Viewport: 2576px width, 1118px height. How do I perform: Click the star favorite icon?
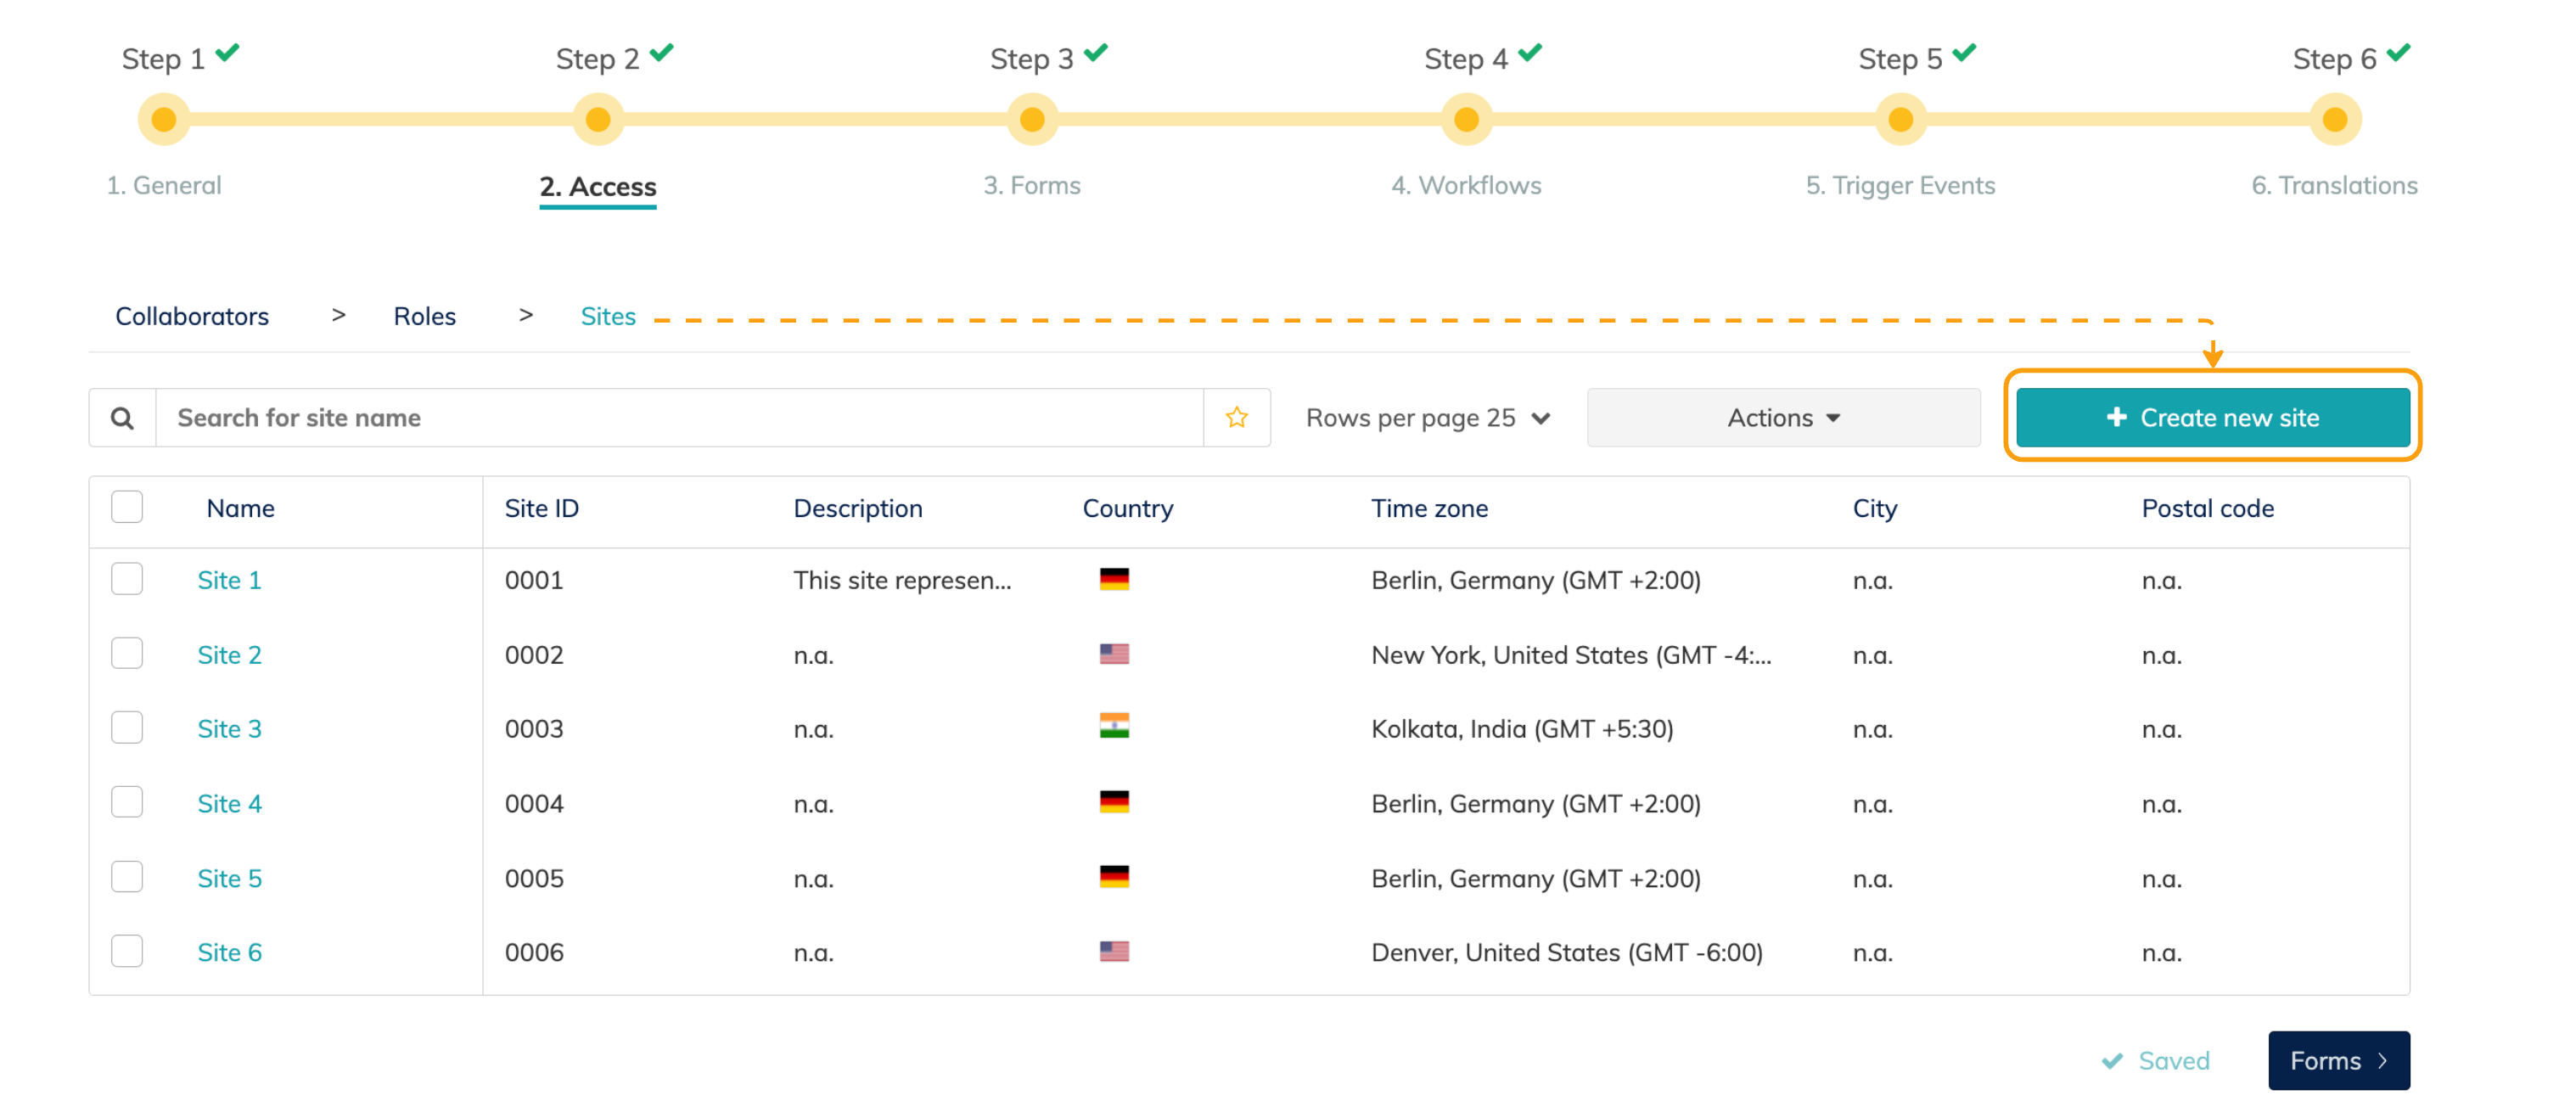coord(1236,418)
